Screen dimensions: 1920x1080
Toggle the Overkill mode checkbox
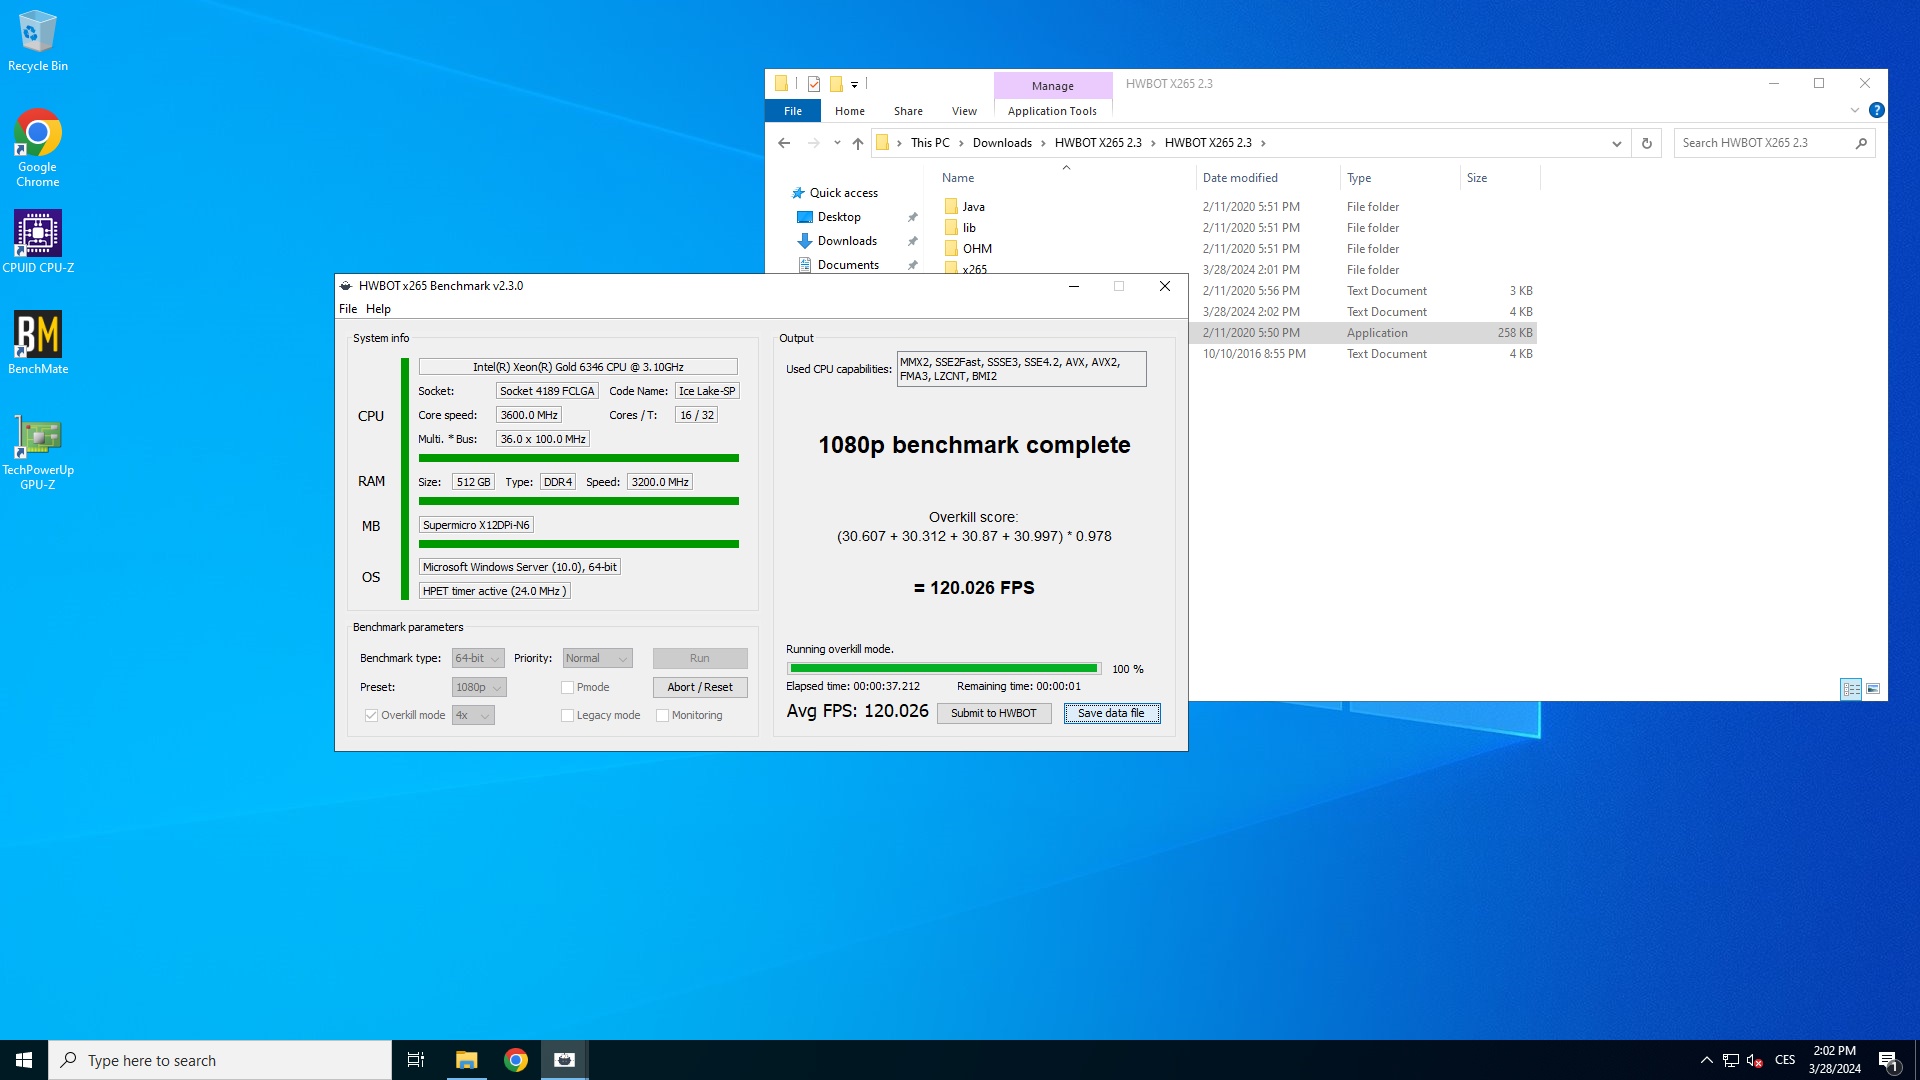coord(371,715)
